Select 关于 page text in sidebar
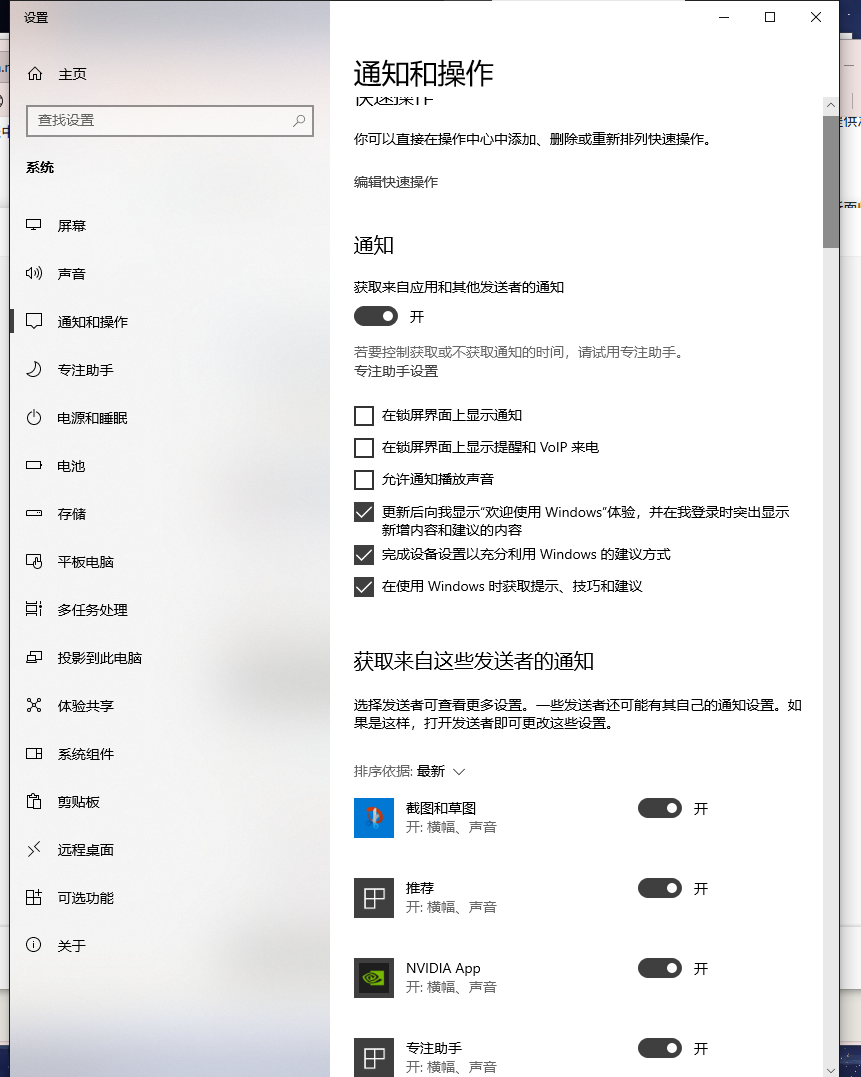861x1077 pixels. tap(71, 946)
